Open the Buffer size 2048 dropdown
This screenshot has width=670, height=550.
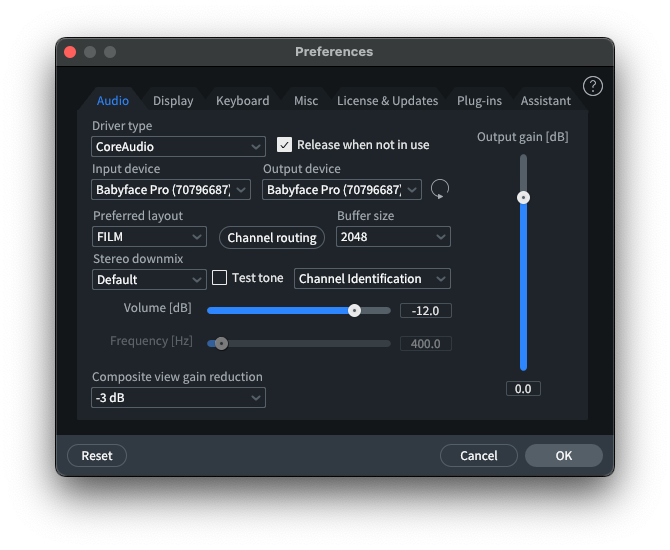[x=393, y=237]
